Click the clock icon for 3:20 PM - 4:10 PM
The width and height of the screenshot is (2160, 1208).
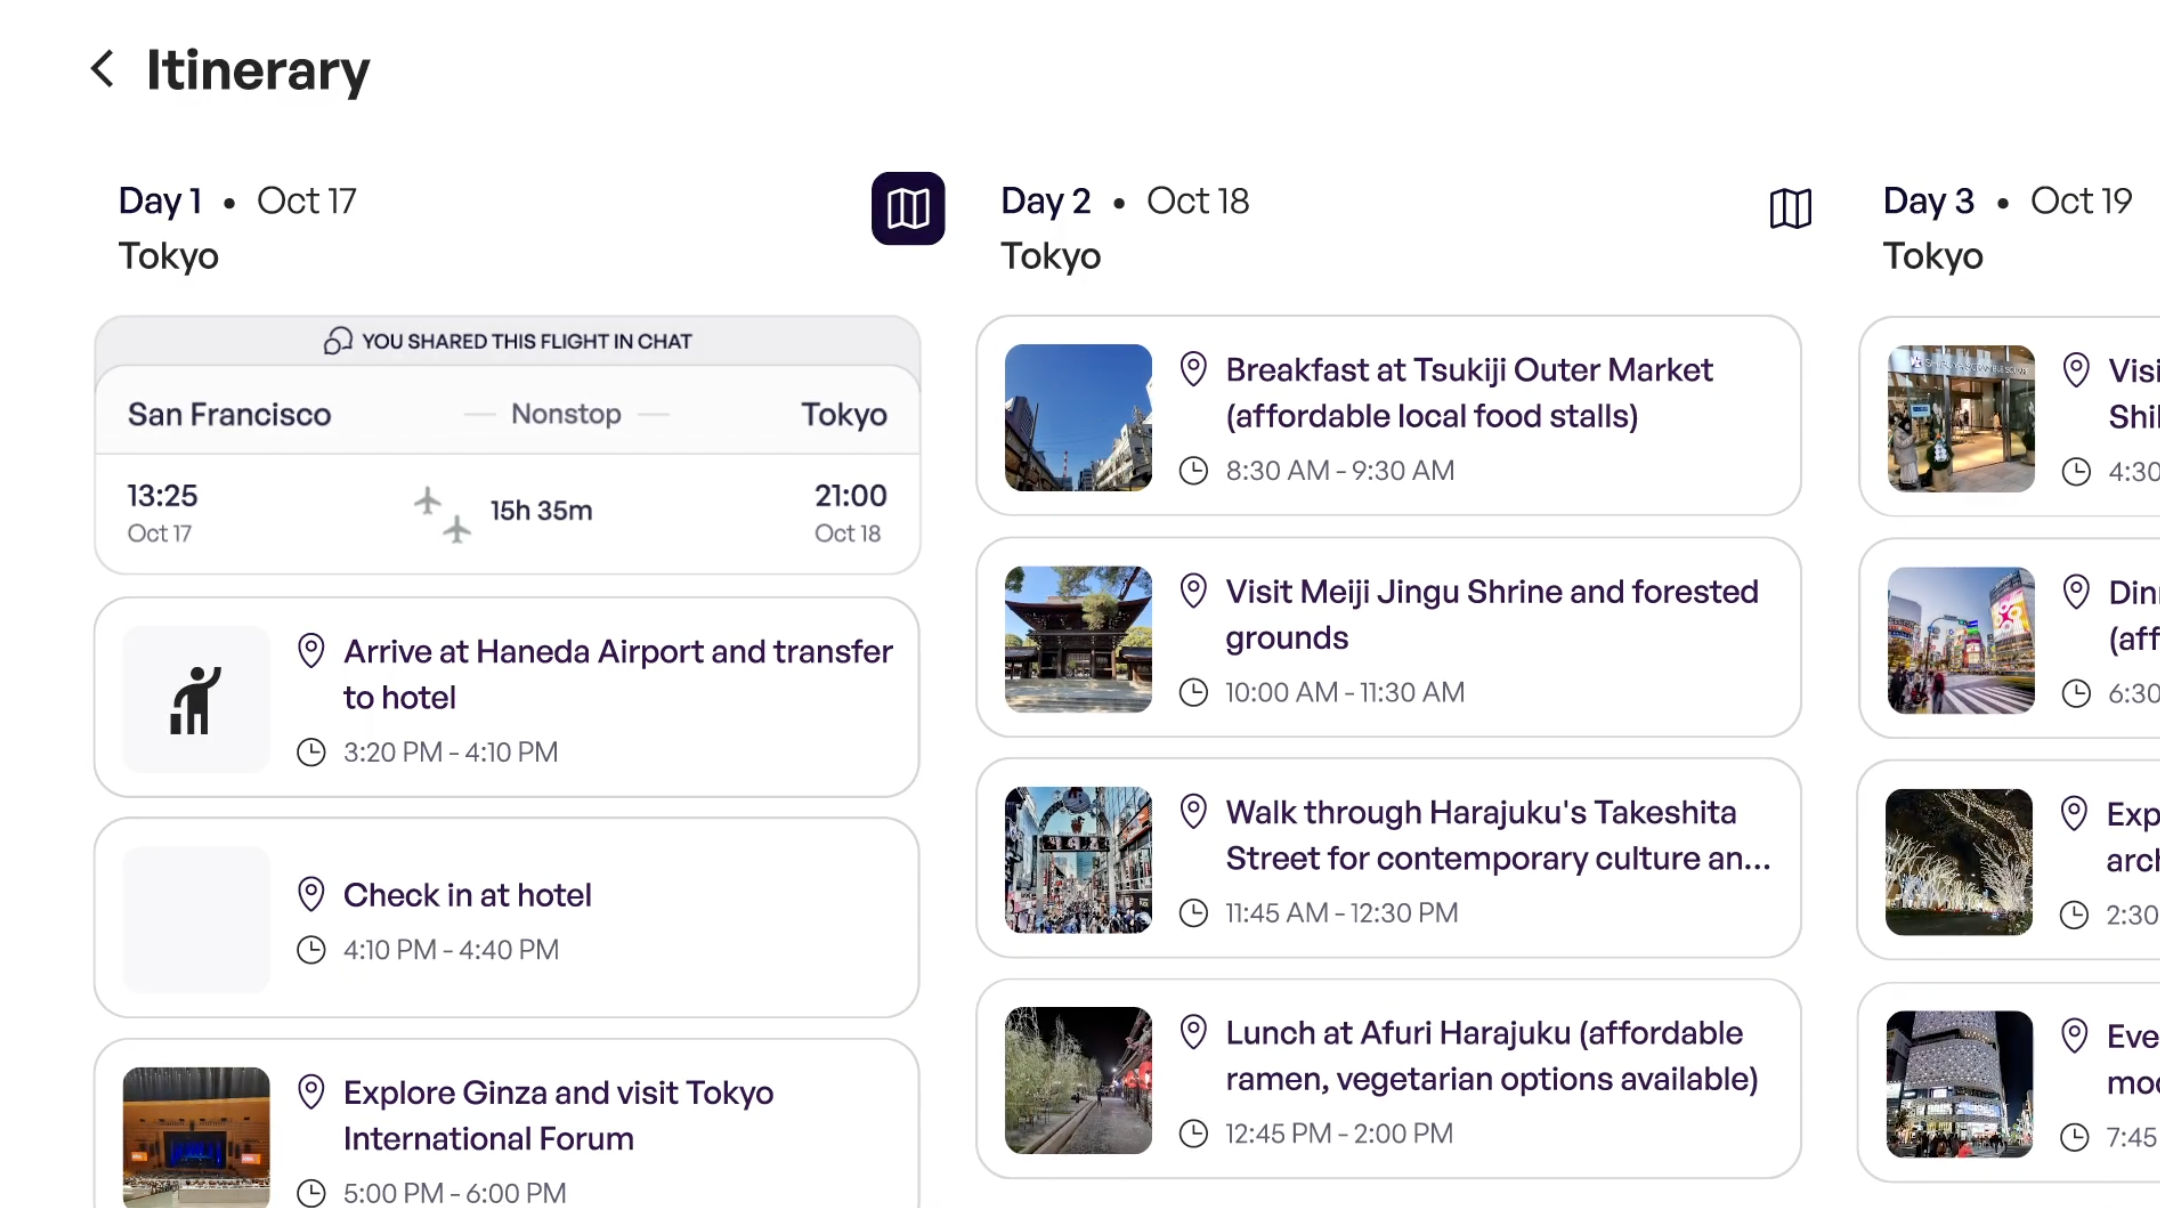(311, 752)
